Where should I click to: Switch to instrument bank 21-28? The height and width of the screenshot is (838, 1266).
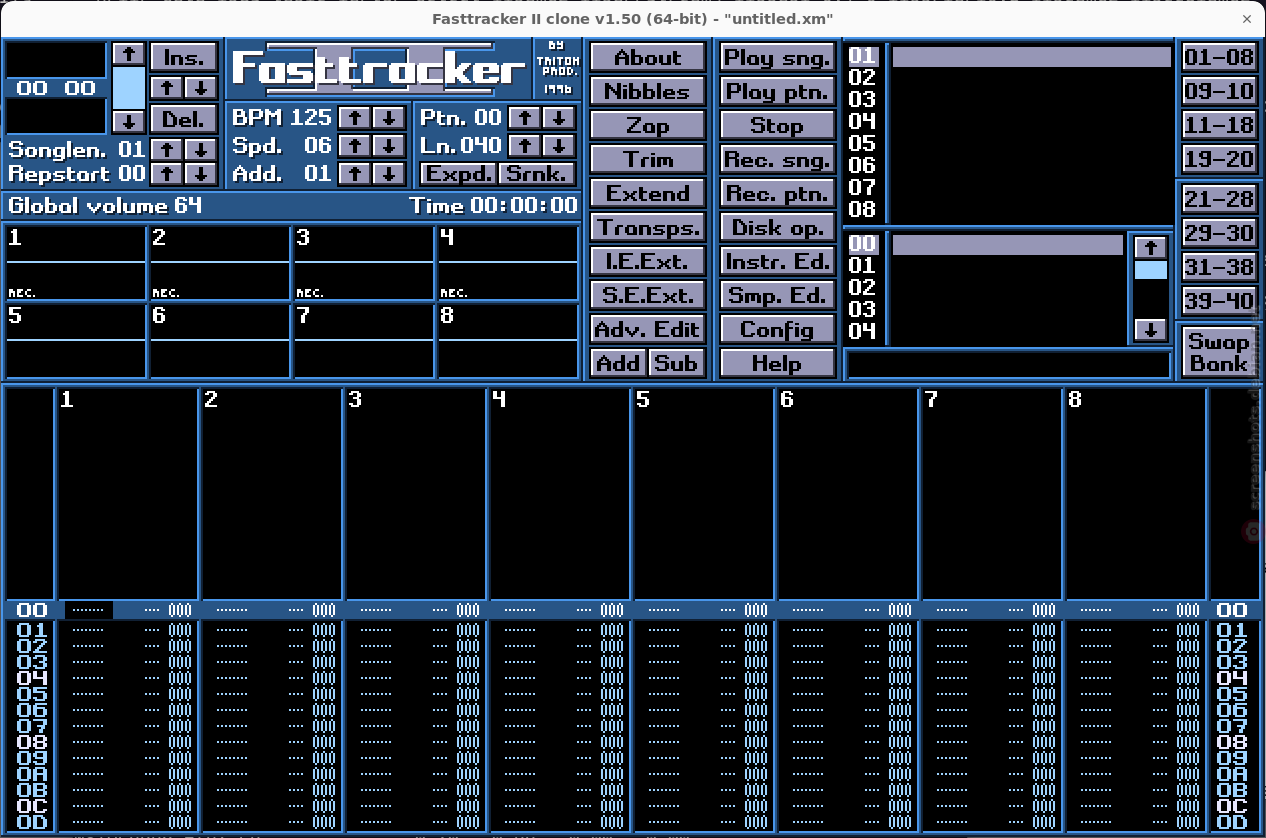point(1218,199)
